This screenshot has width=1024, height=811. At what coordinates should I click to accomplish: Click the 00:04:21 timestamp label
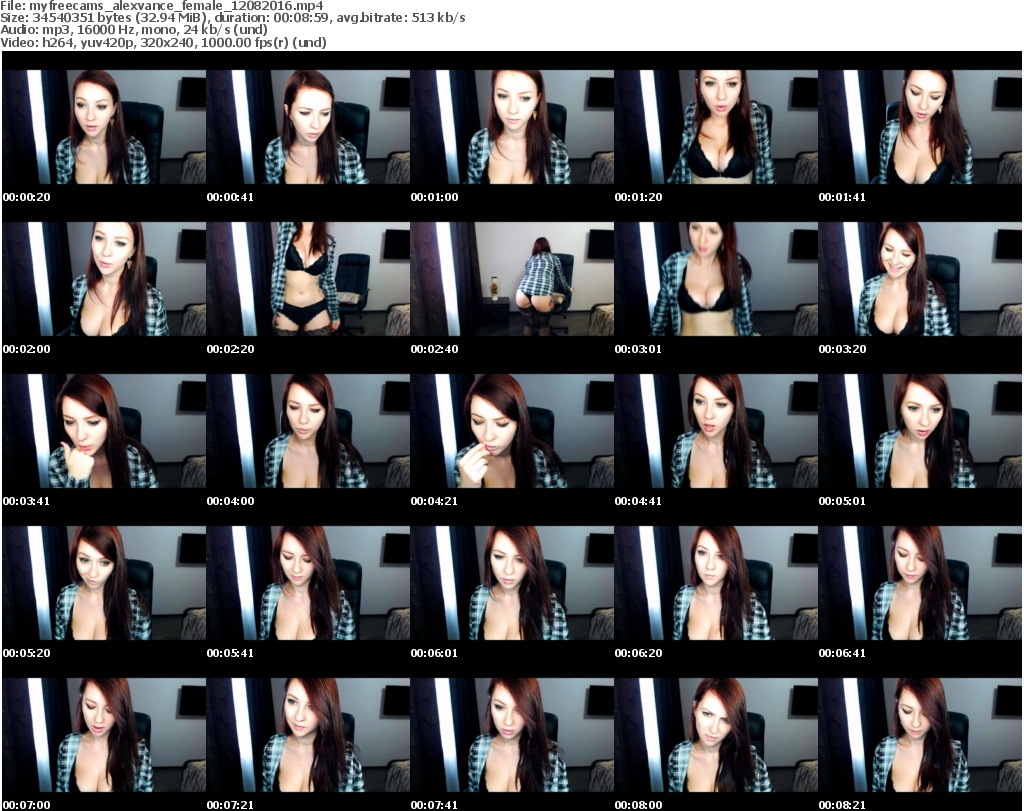tap(434, 501)
